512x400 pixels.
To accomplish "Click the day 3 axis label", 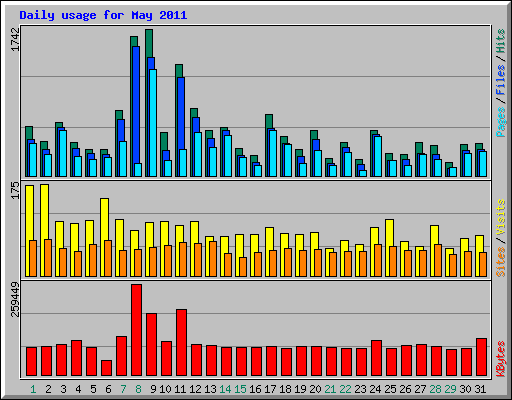I will [63, 389].
